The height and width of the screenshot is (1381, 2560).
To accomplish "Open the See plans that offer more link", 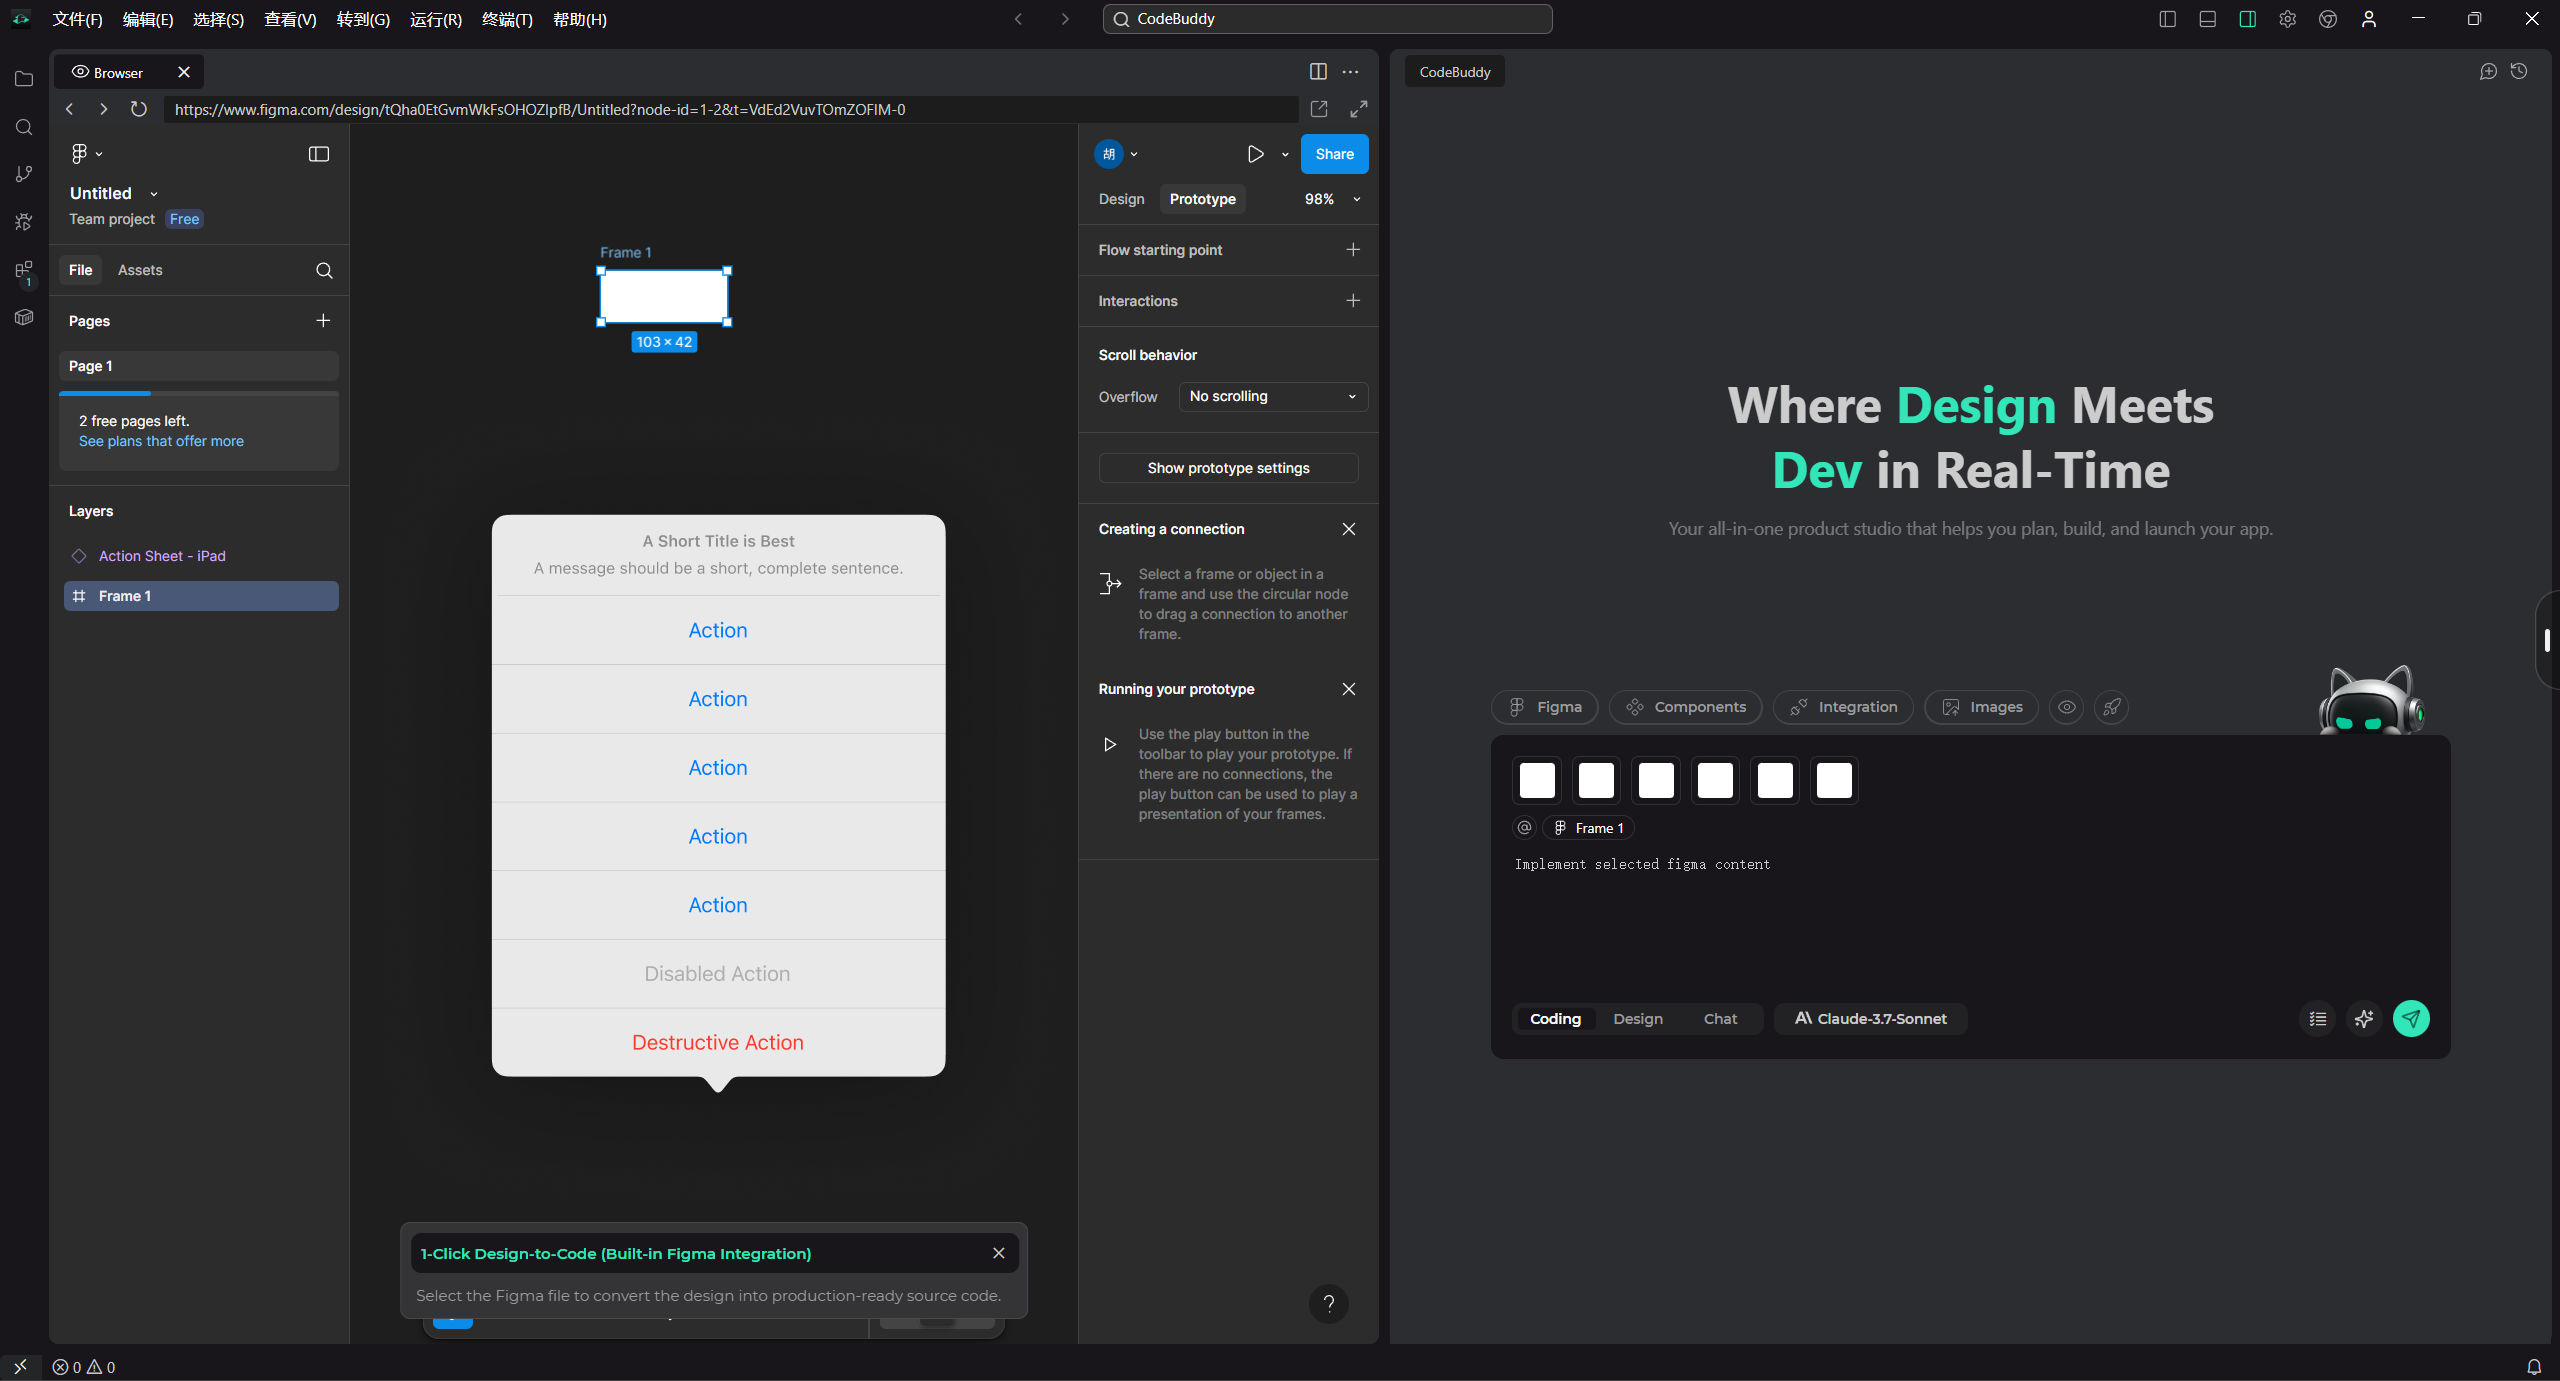I will click(x=161, y=440).
